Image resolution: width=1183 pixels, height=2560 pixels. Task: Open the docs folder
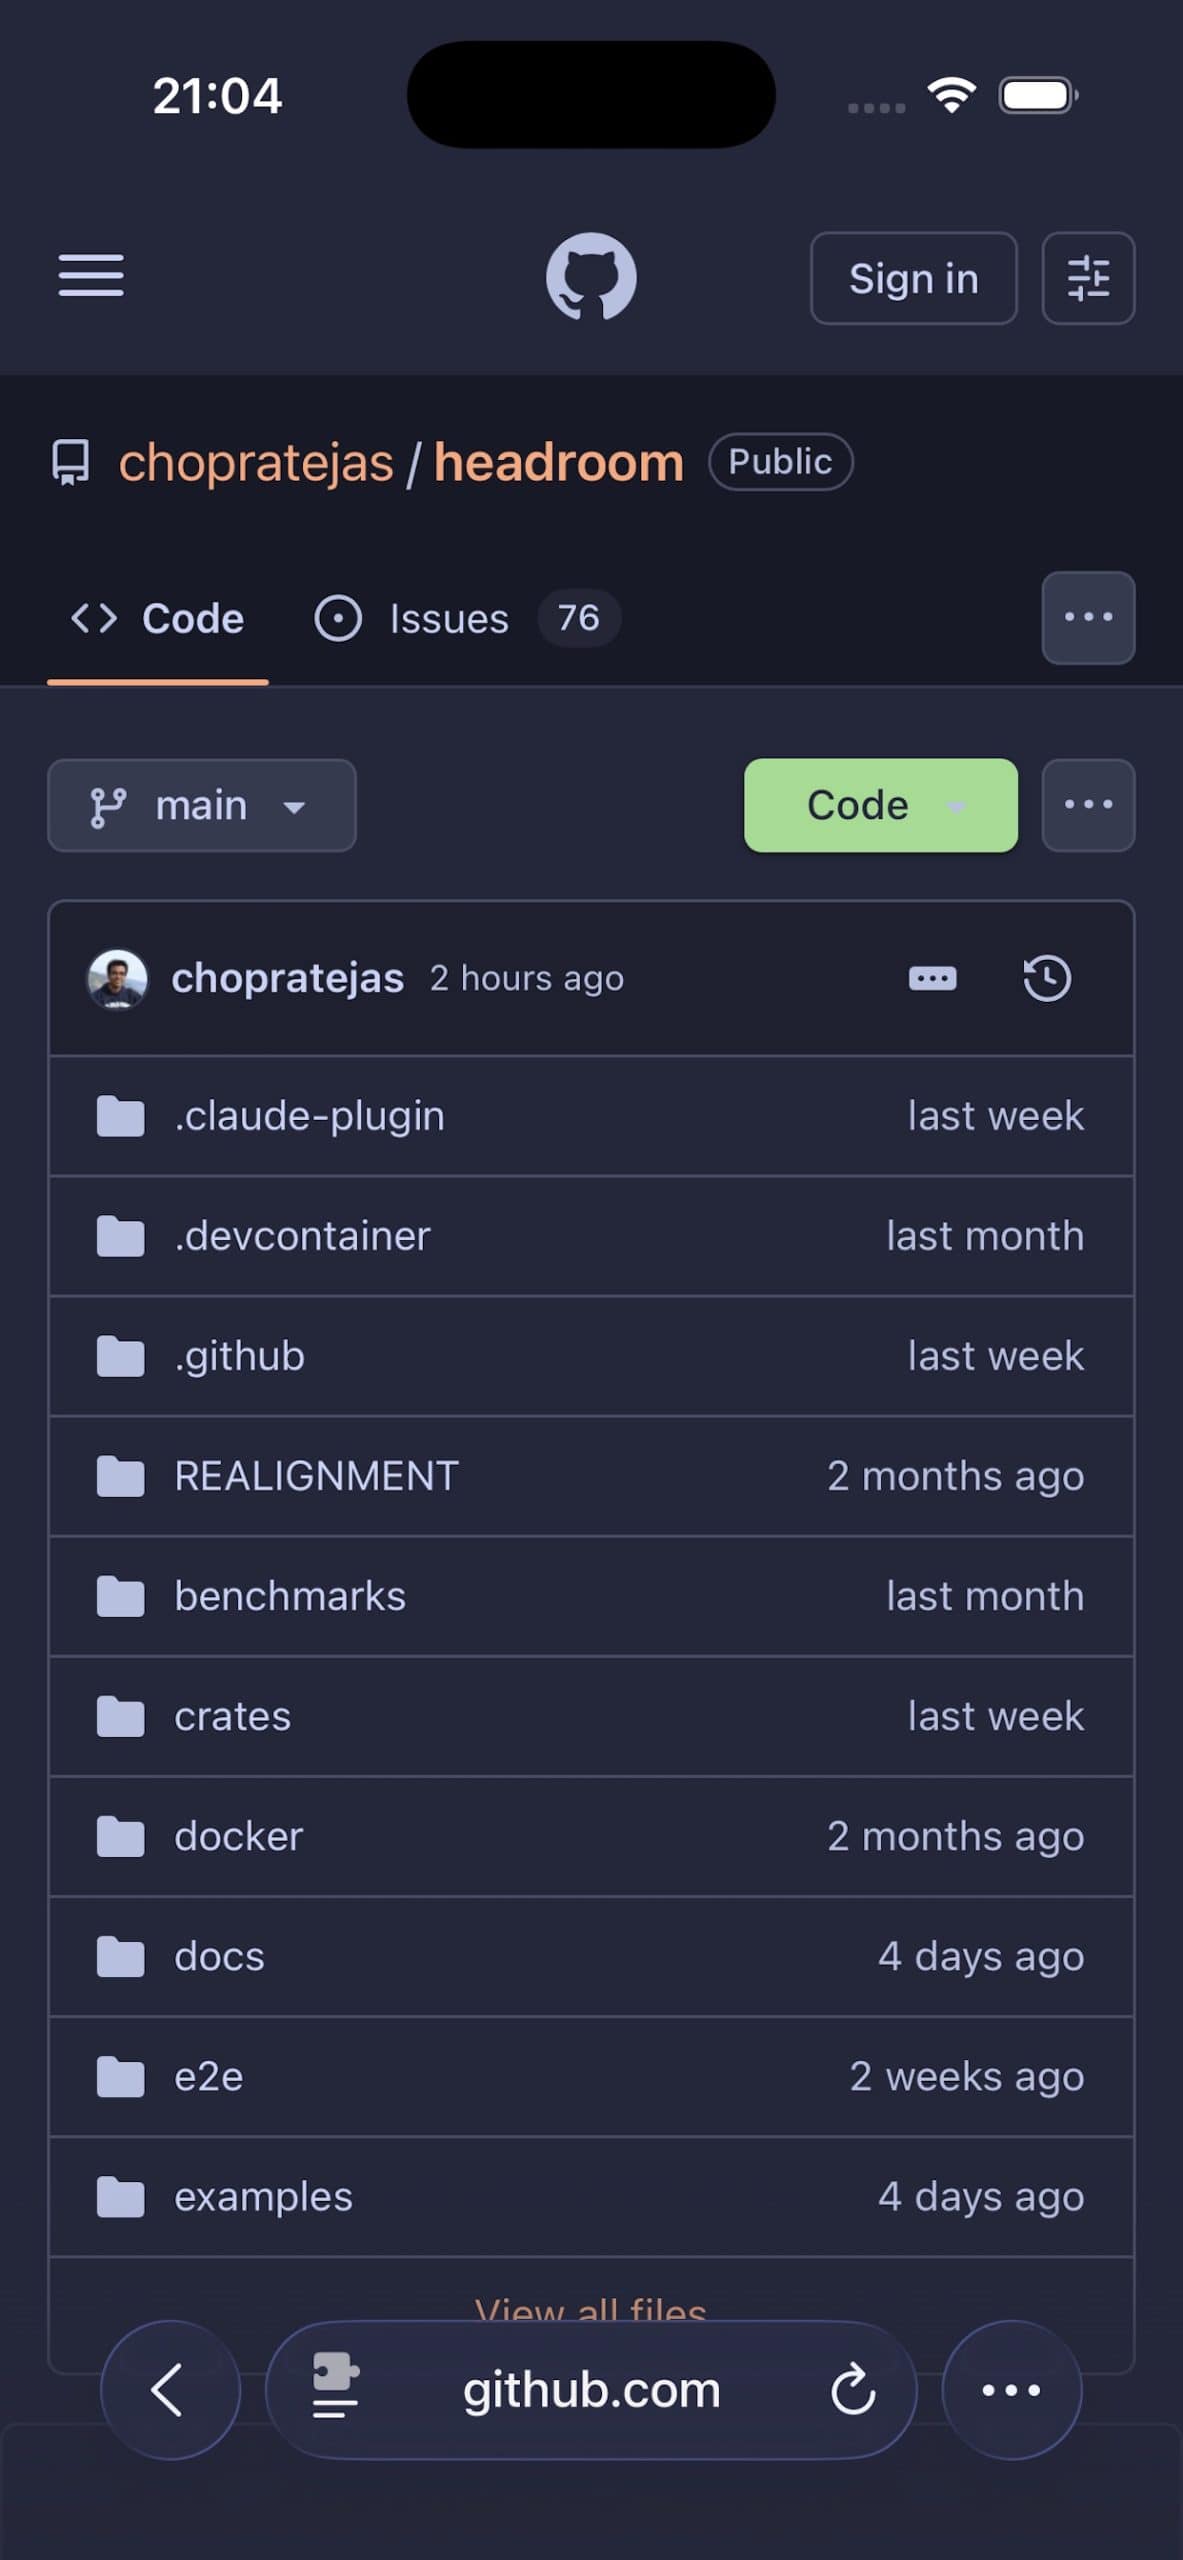(220, 1956)
